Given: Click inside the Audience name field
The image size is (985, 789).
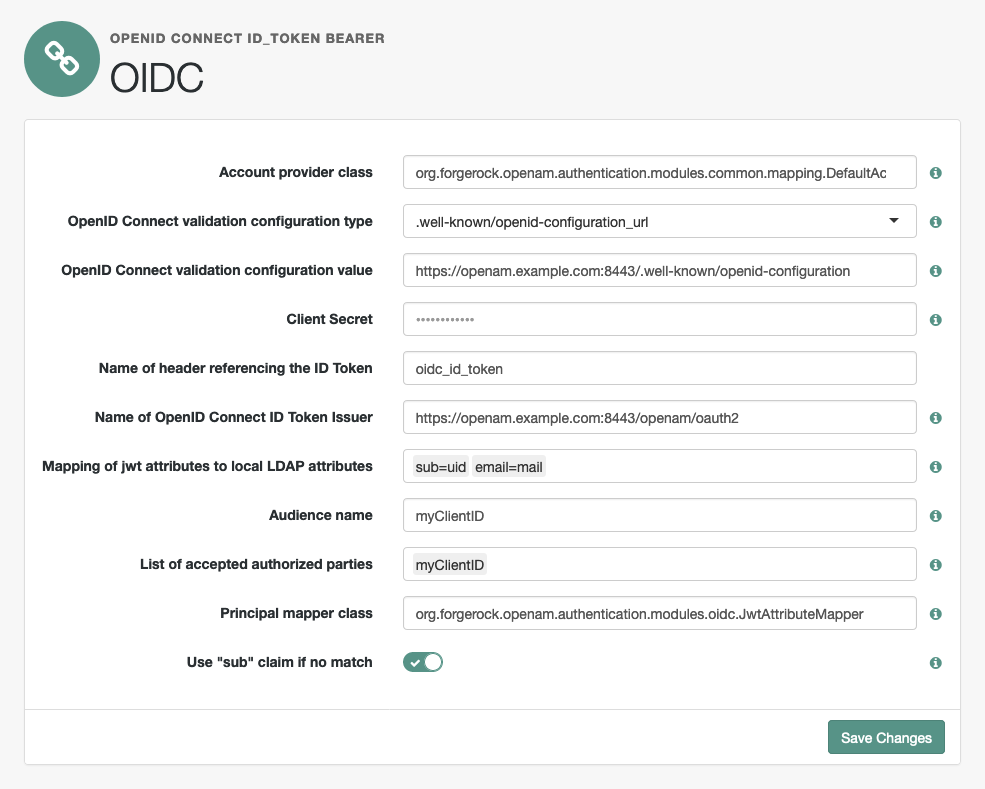Looking at the screenshot, I should pos(659,515).
